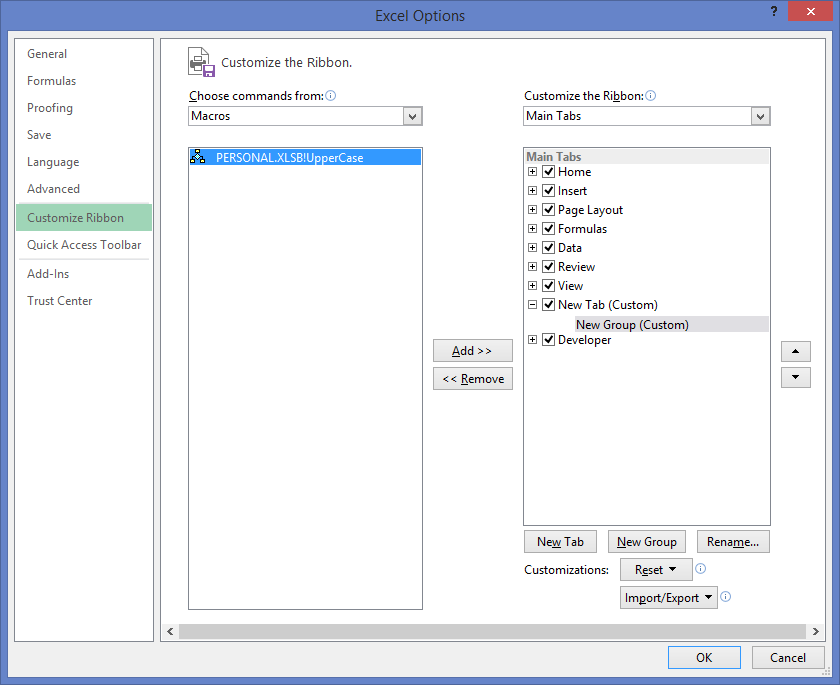Image resolution: width=840 pixels, height=685 pixels.
Task: Select the Developer tab row label
Action: 584,340
